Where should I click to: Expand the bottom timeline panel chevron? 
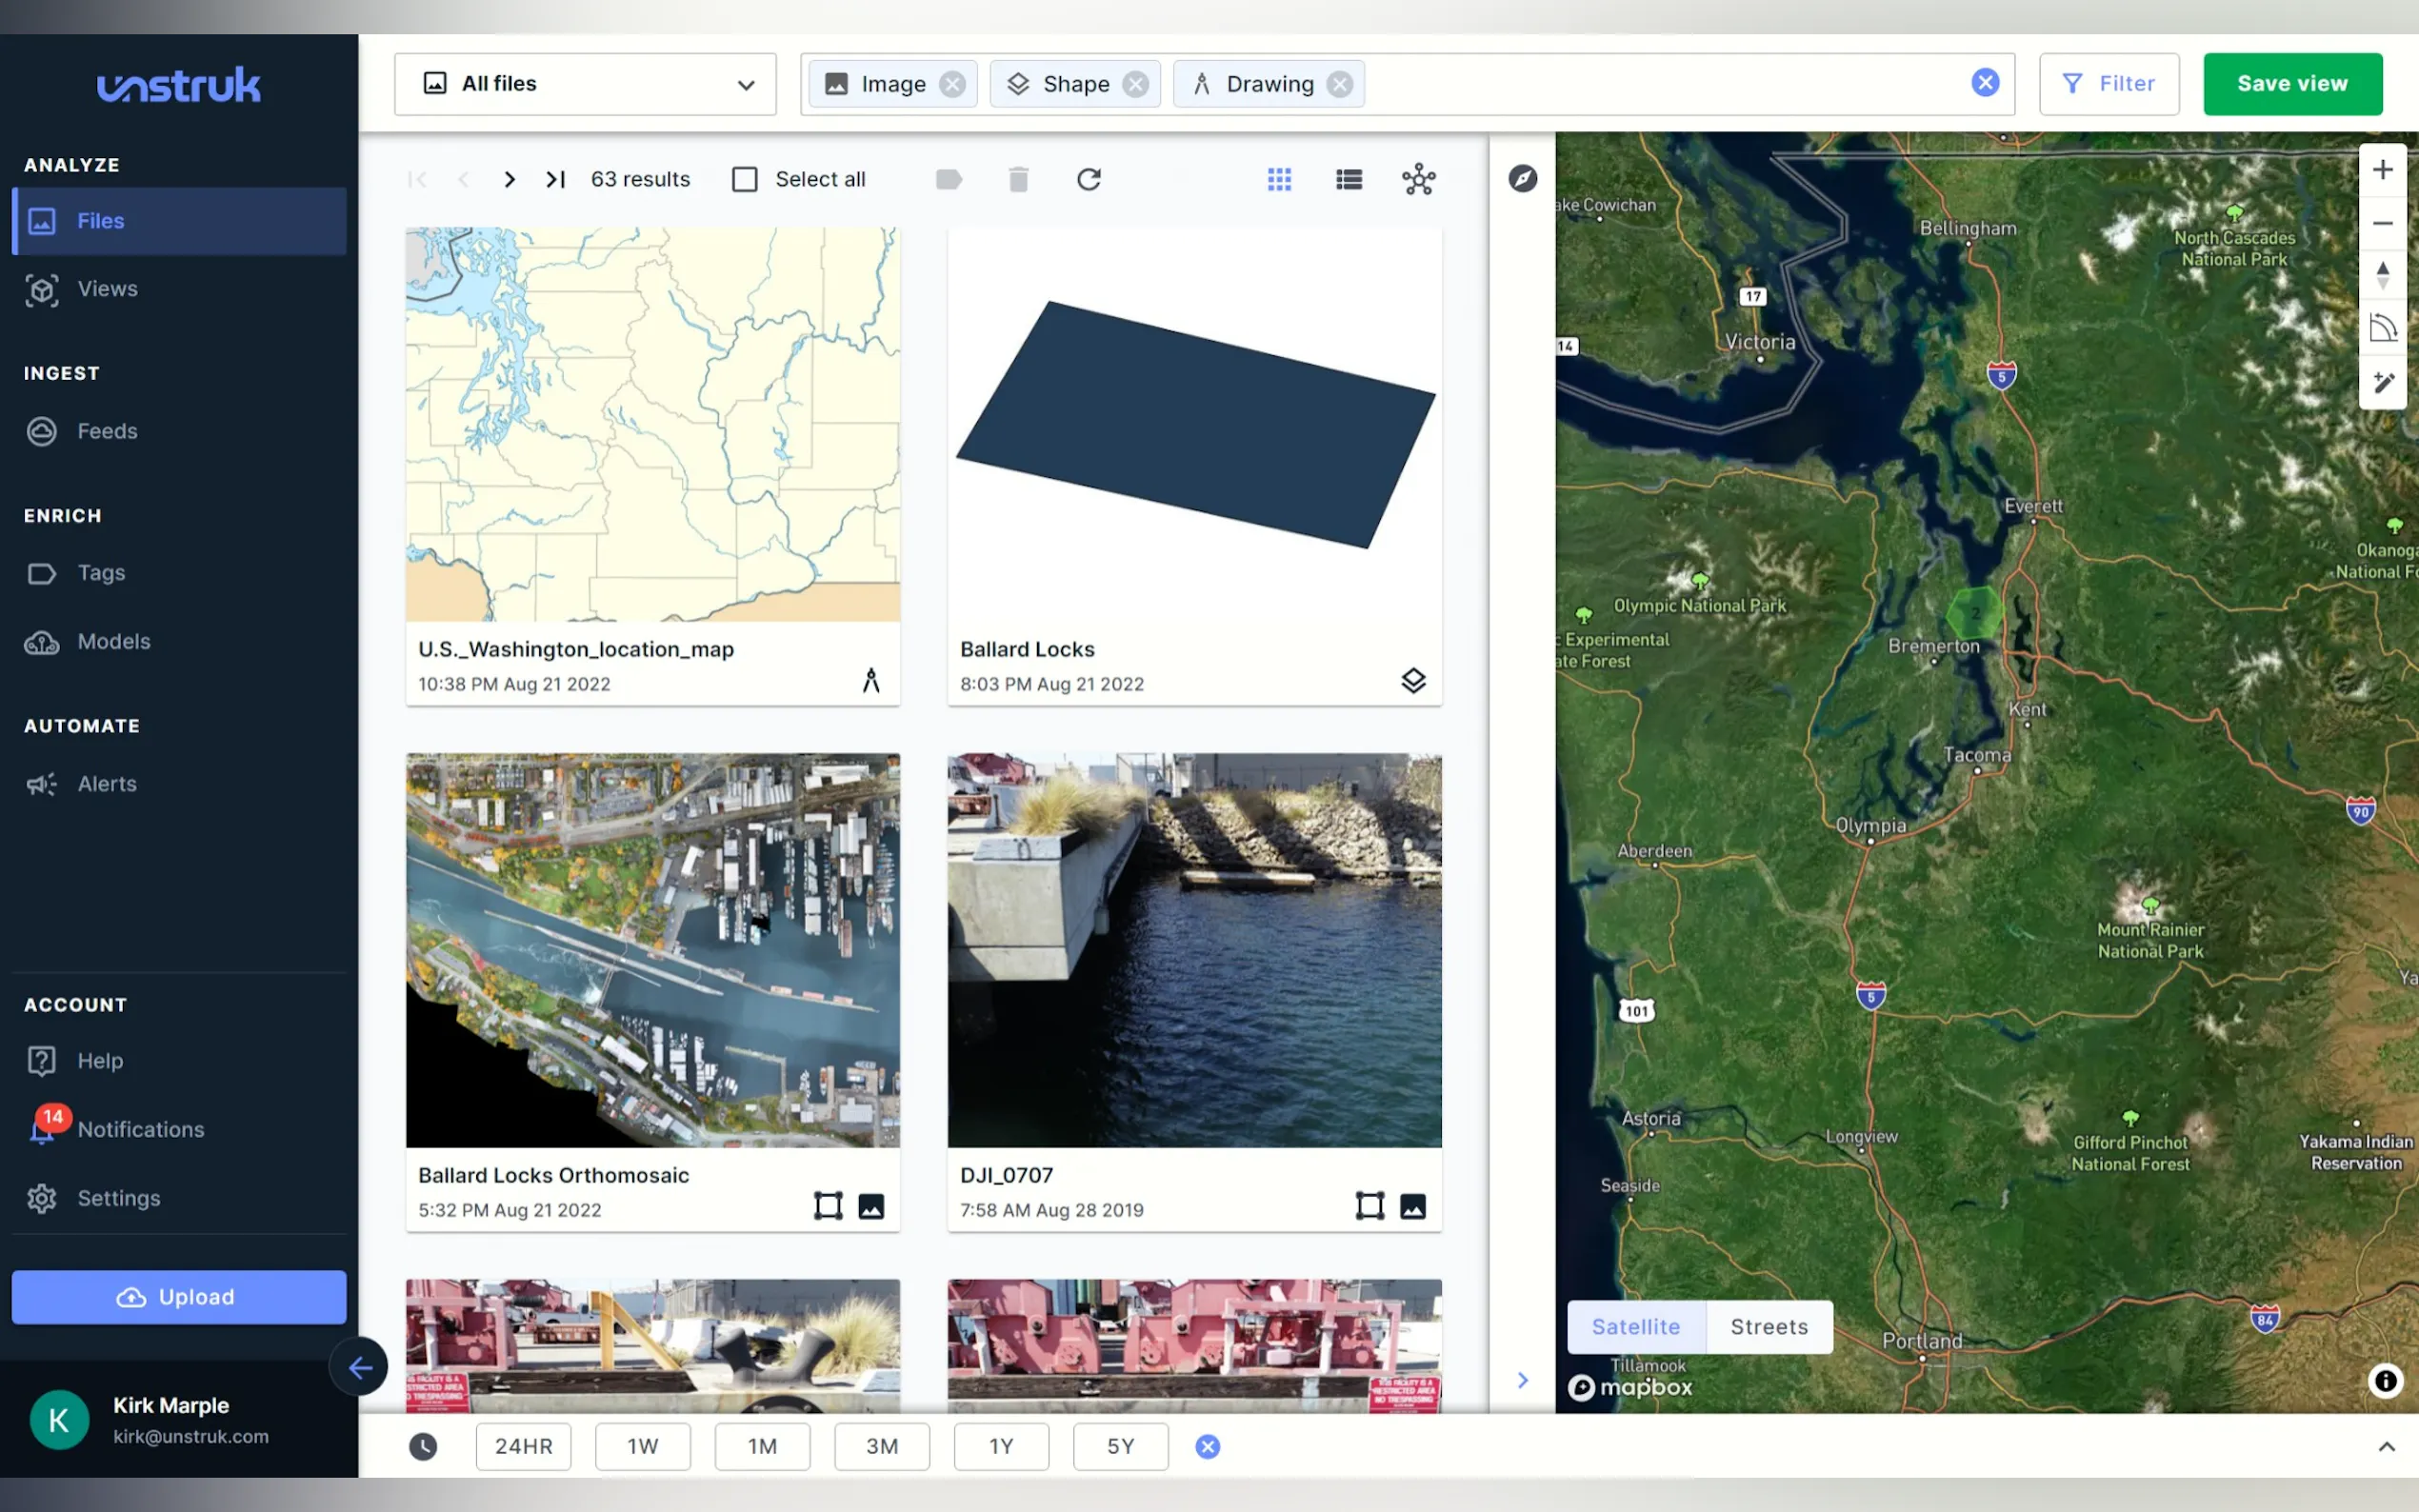click(x=2386, y=1446)
